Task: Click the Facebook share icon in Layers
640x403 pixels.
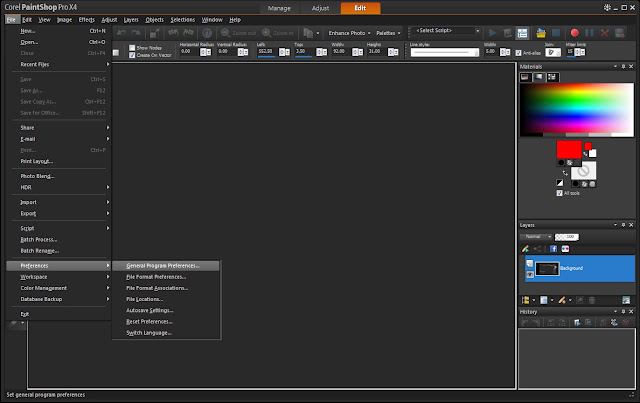Action: click(x=553, y=249)
